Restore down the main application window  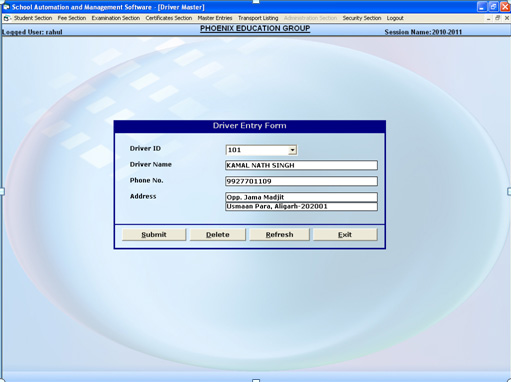click(x=494, y=7)
